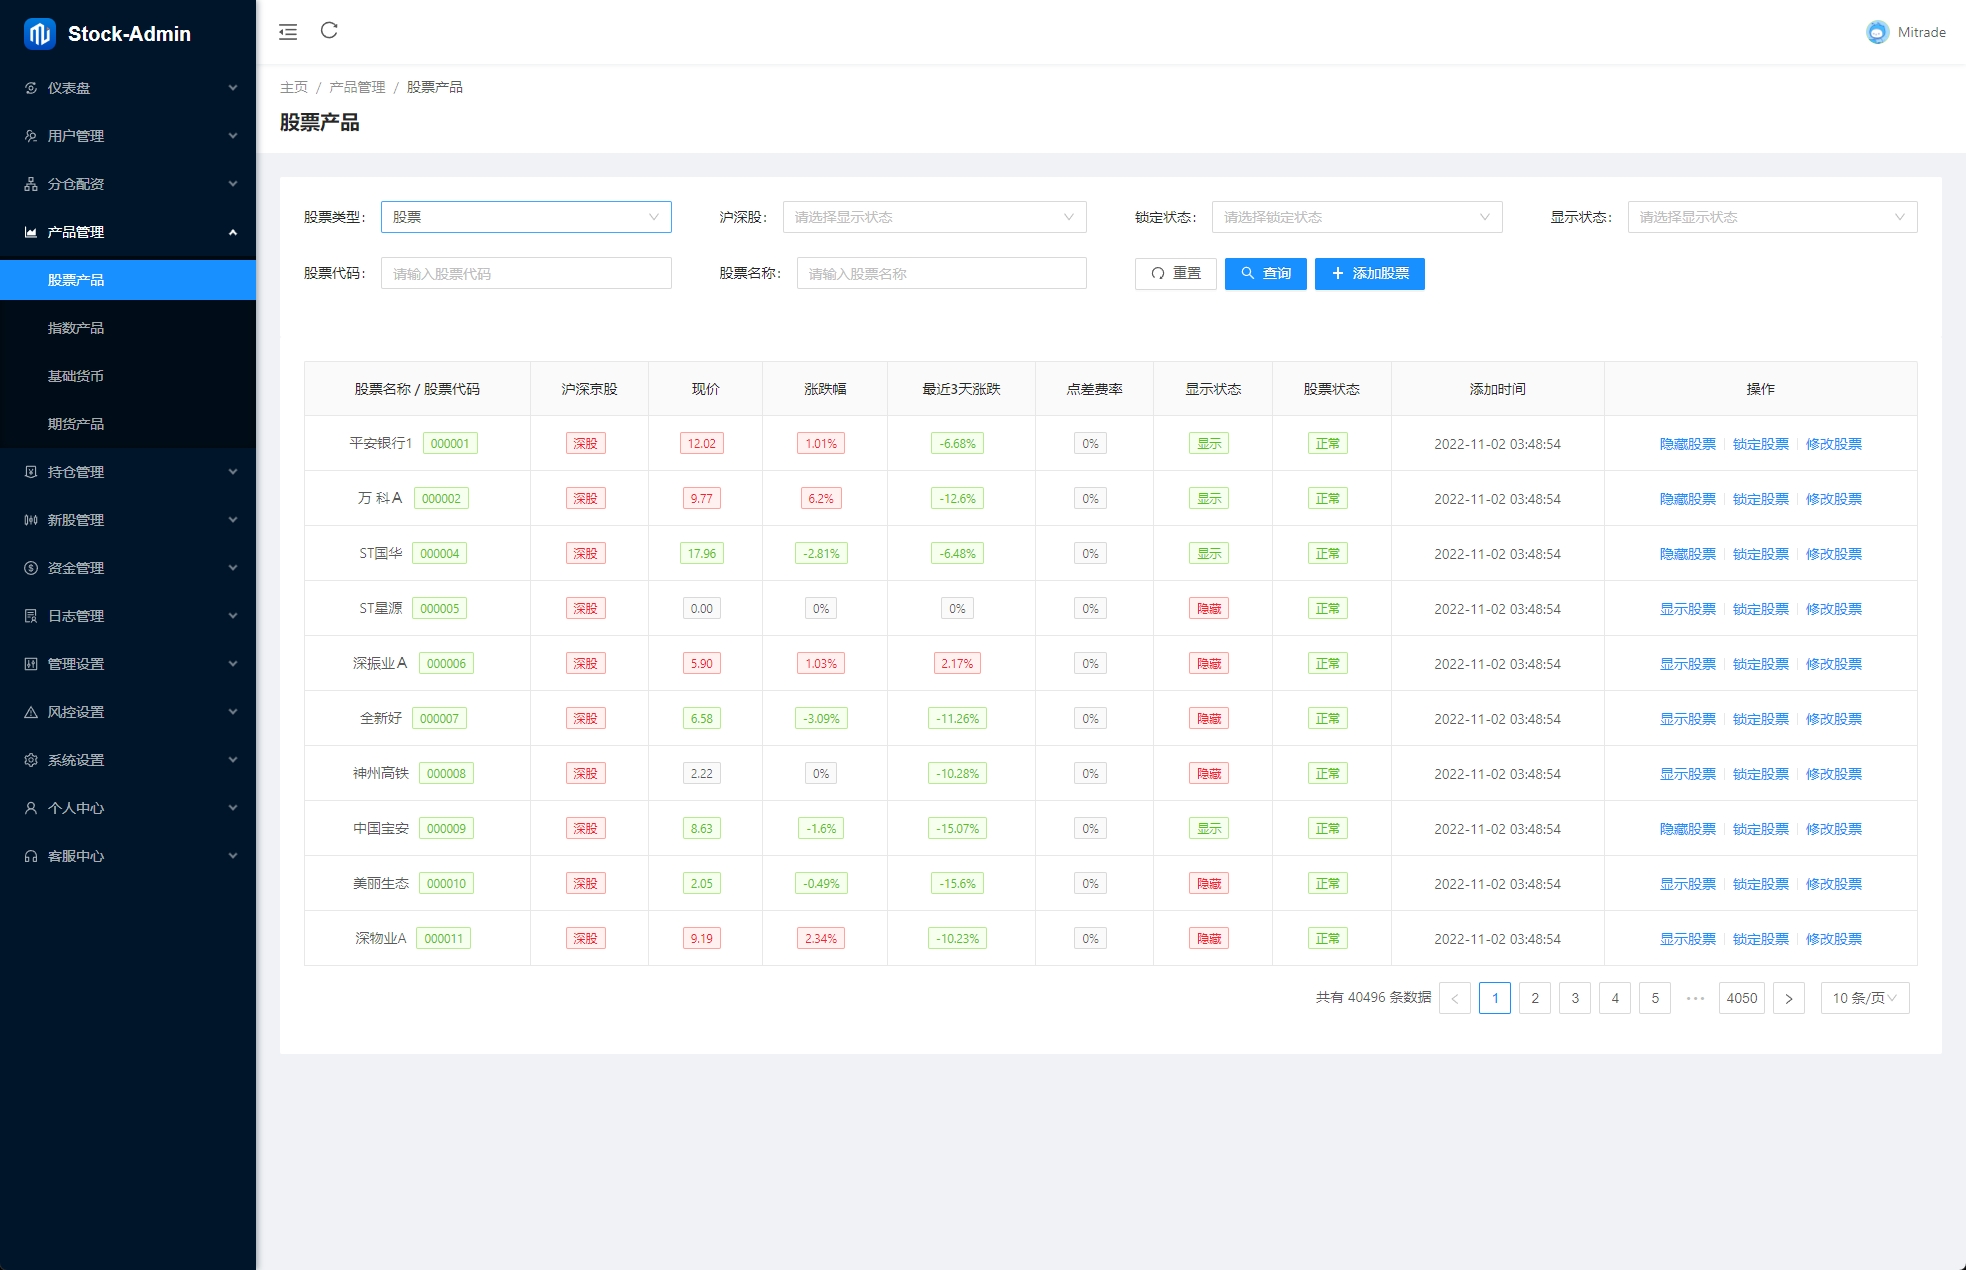Lock 万科A with 锁定股票 link
The height and width of the screenshot is (1270, 1966).
point(1760,499)
